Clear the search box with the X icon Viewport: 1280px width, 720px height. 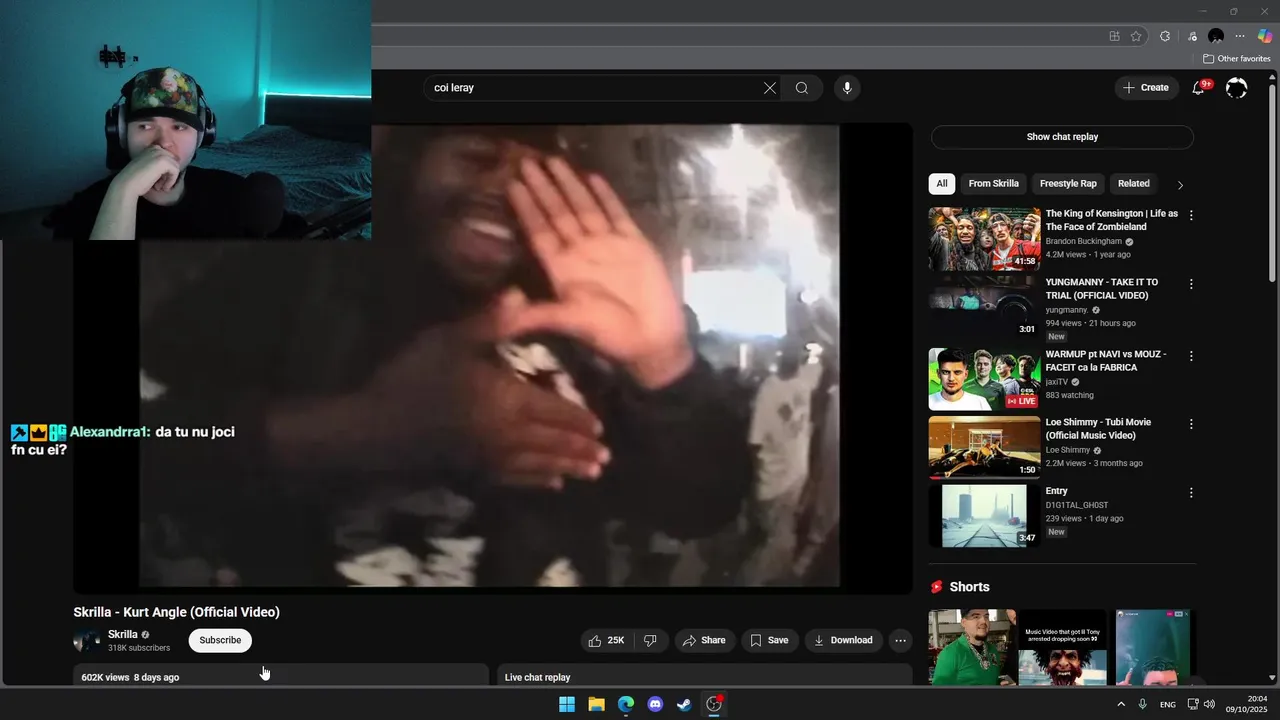point(770,88)
